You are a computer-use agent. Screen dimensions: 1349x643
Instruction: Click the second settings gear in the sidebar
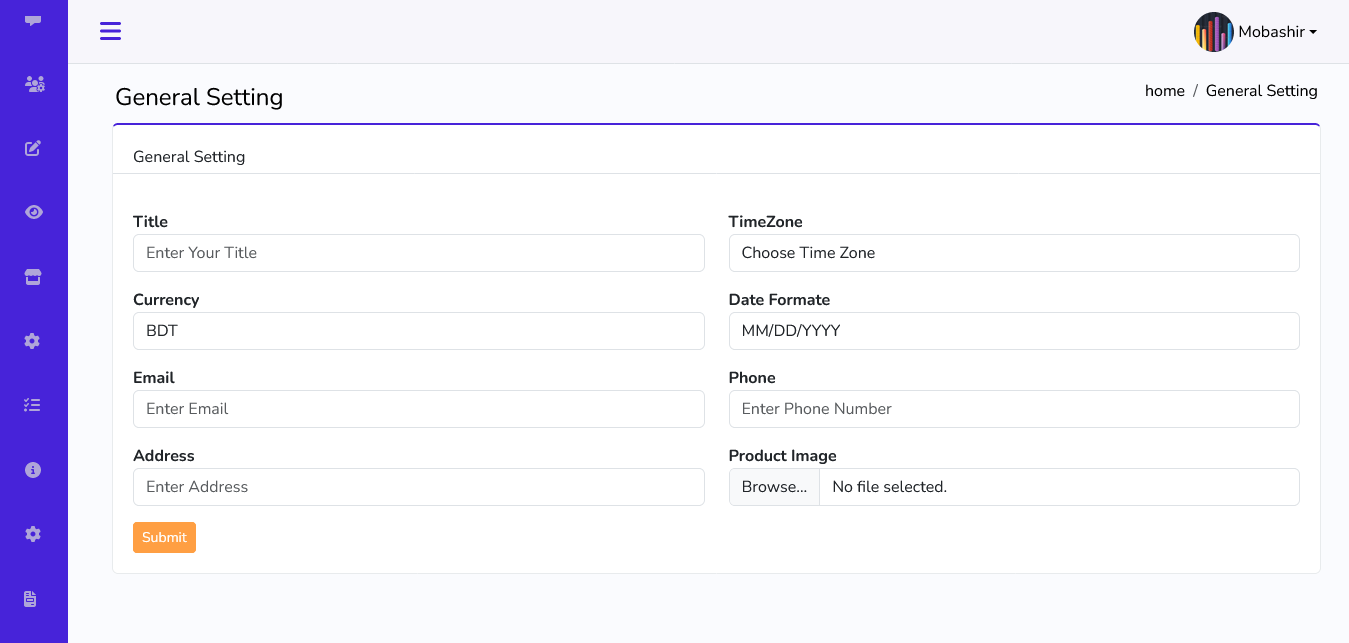coord(33,533)
